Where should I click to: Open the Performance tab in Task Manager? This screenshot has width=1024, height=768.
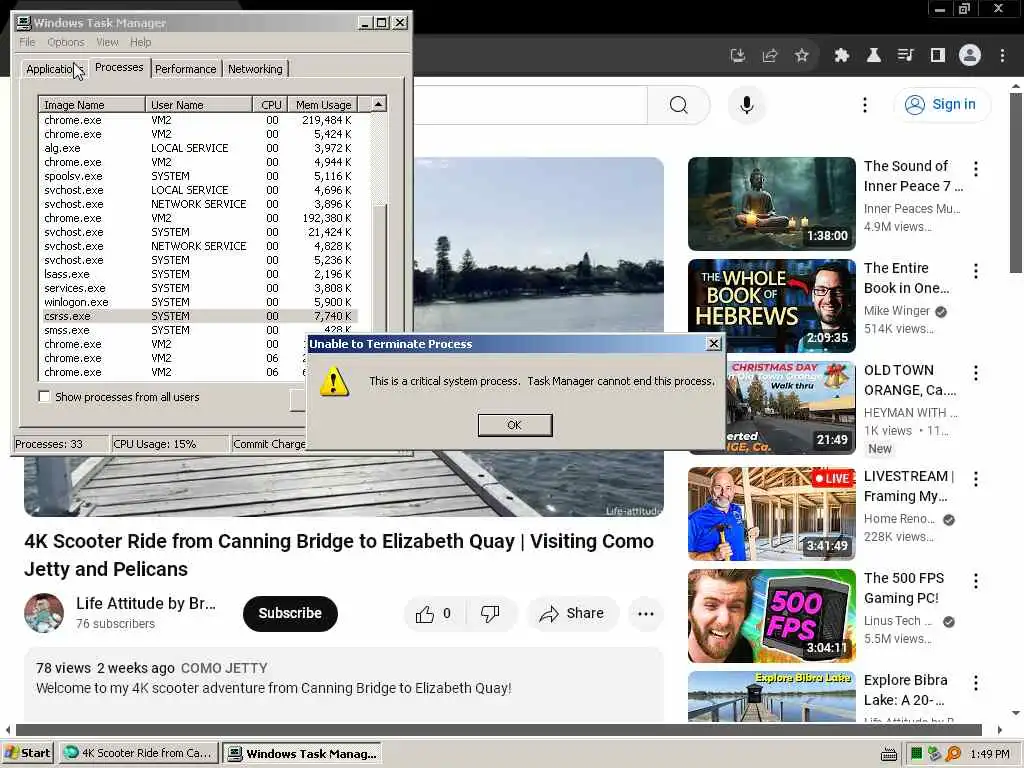(x=185, y=69)
